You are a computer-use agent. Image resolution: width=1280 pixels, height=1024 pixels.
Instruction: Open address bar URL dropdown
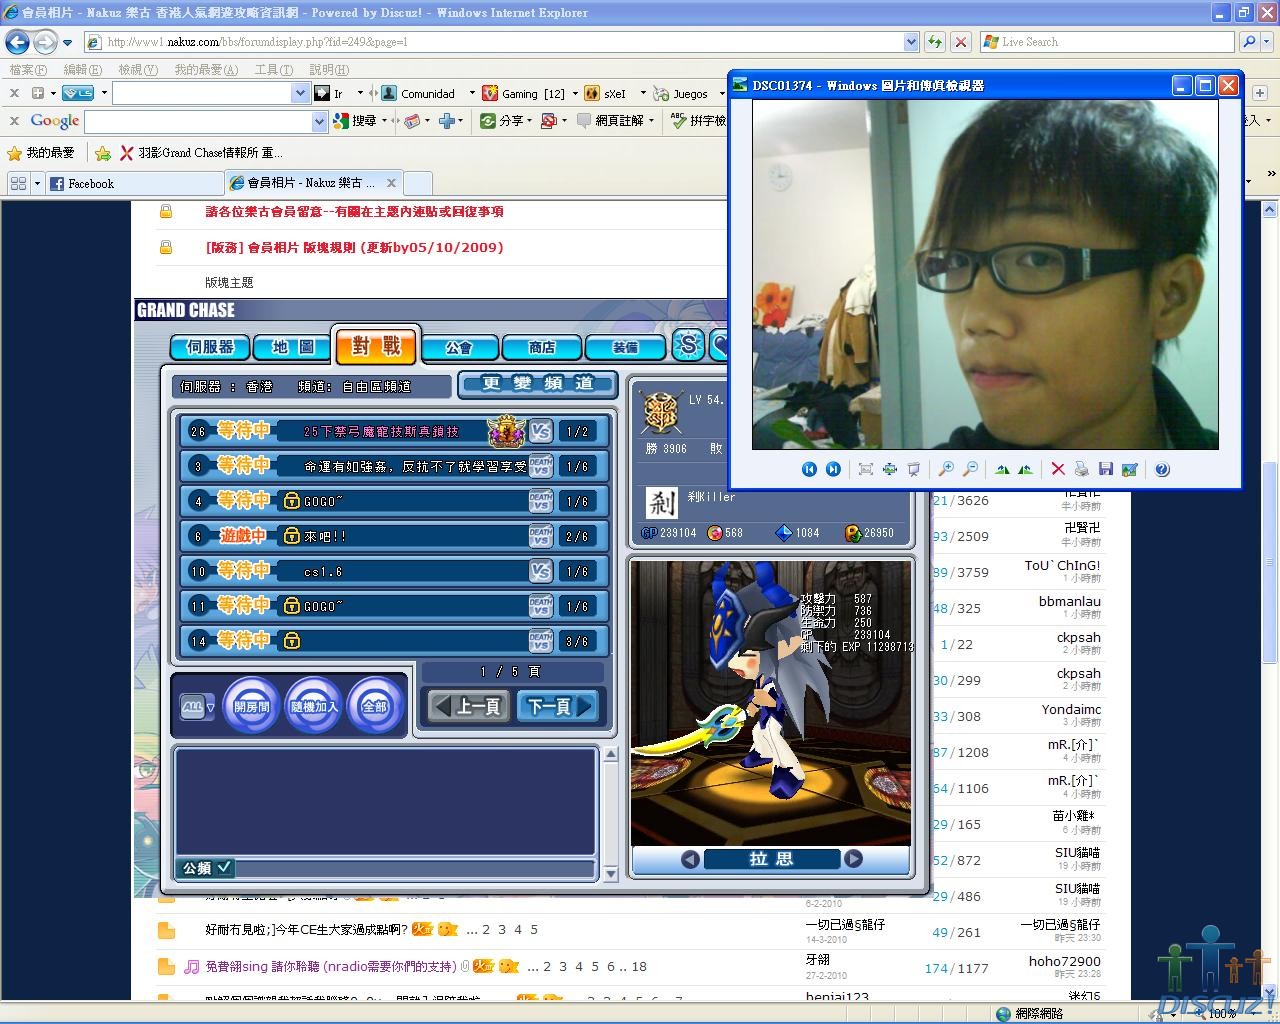click(x=911, y=42)
